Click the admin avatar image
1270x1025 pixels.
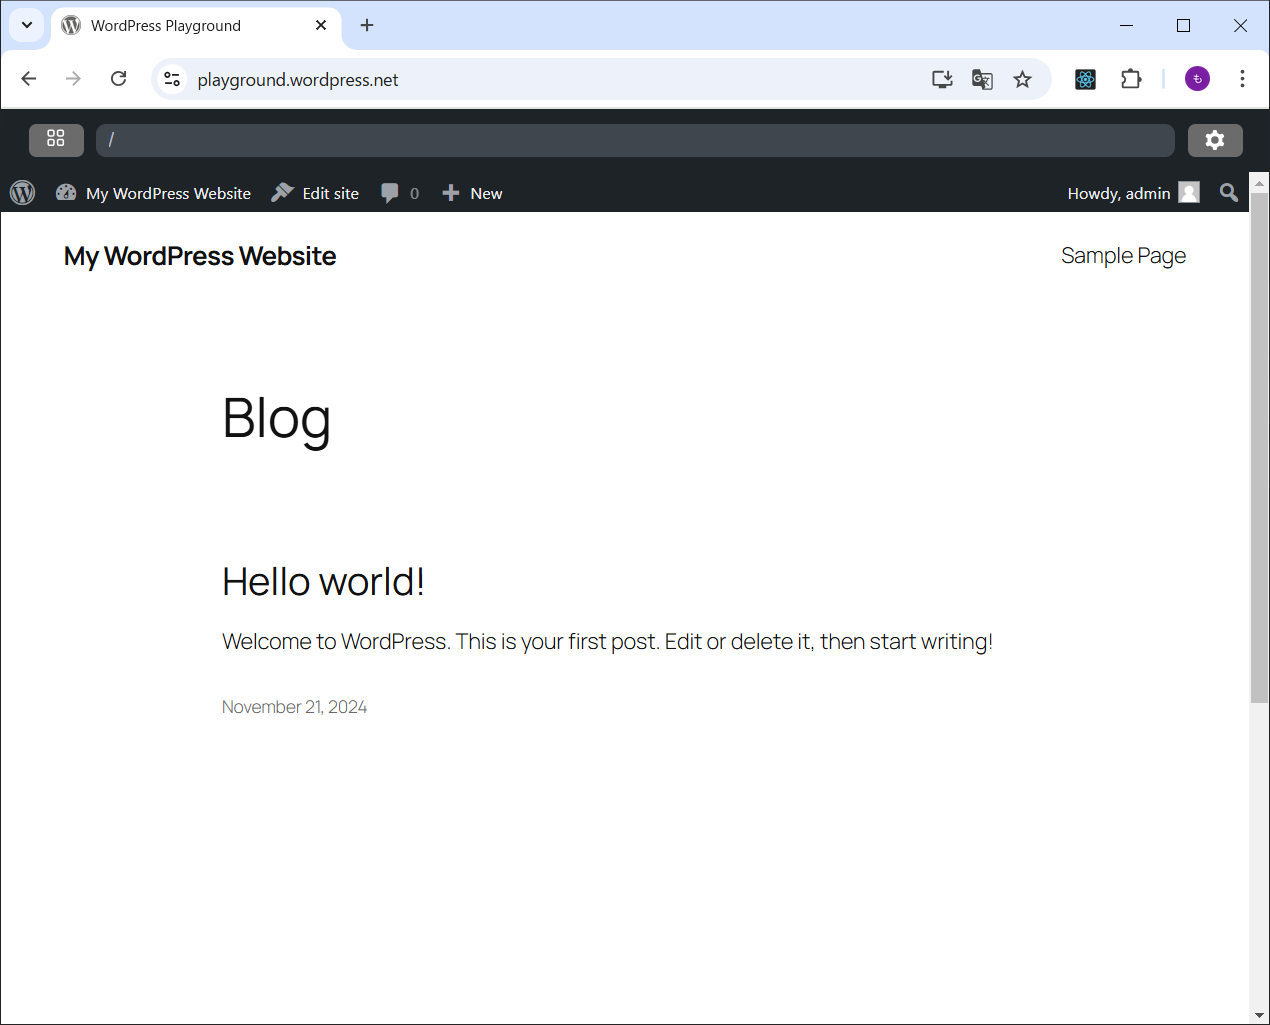[1189, 193]
